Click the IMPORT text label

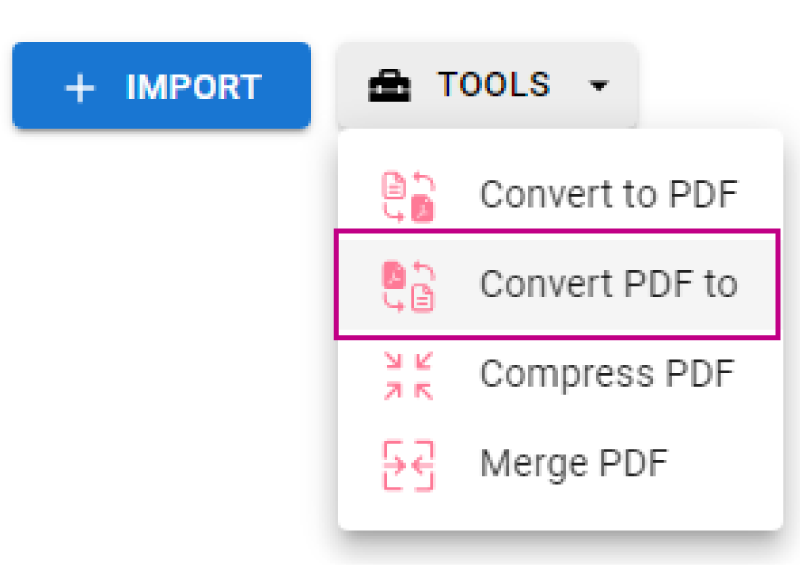tap(193, 87)
